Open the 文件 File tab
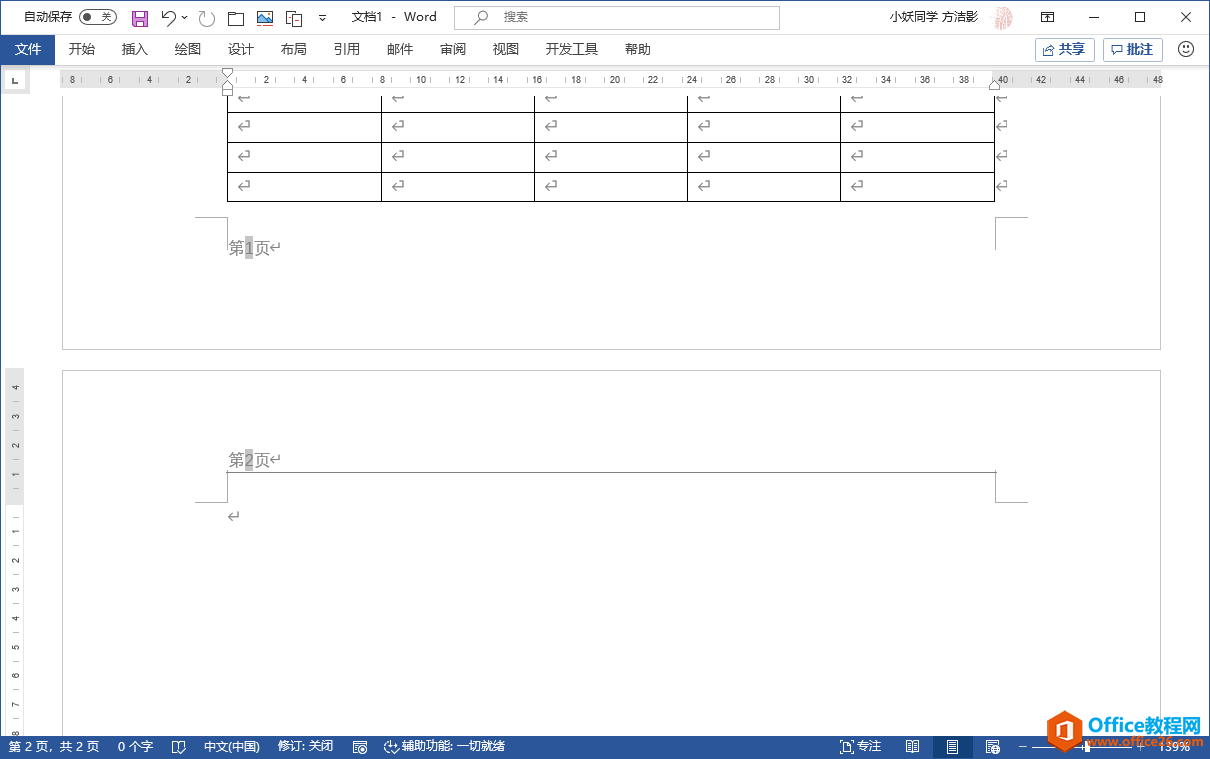Viewport: 1210px width, 759px height. (28, 49)
